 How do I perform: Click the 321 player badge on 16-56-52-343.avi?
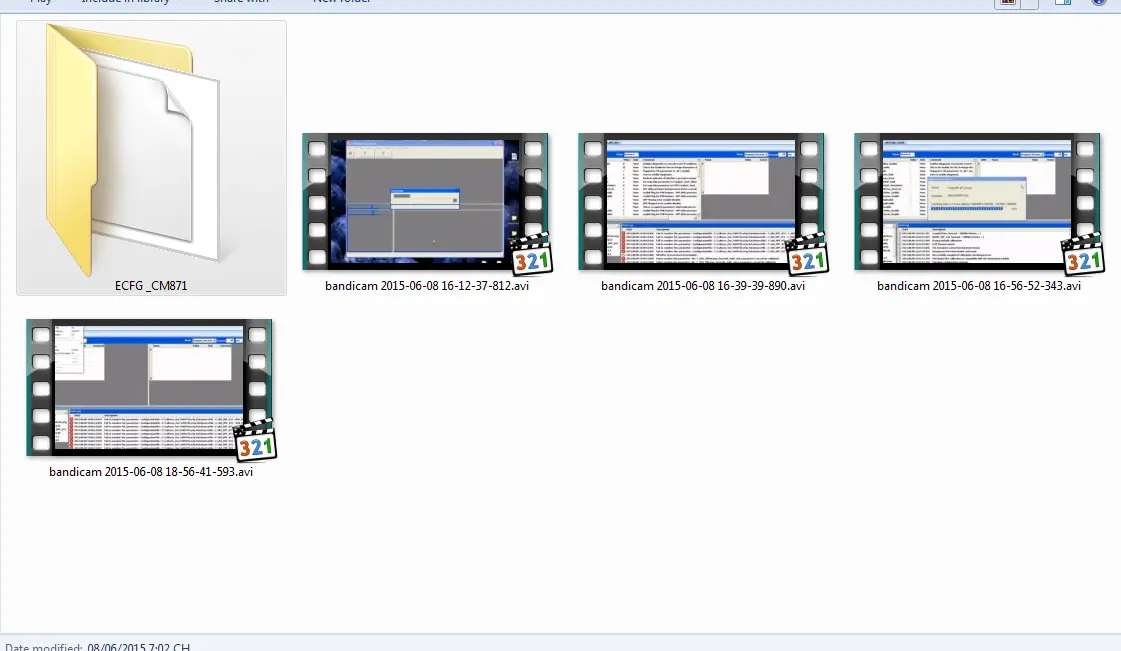pyautogui.click(x=1085, y=254)
